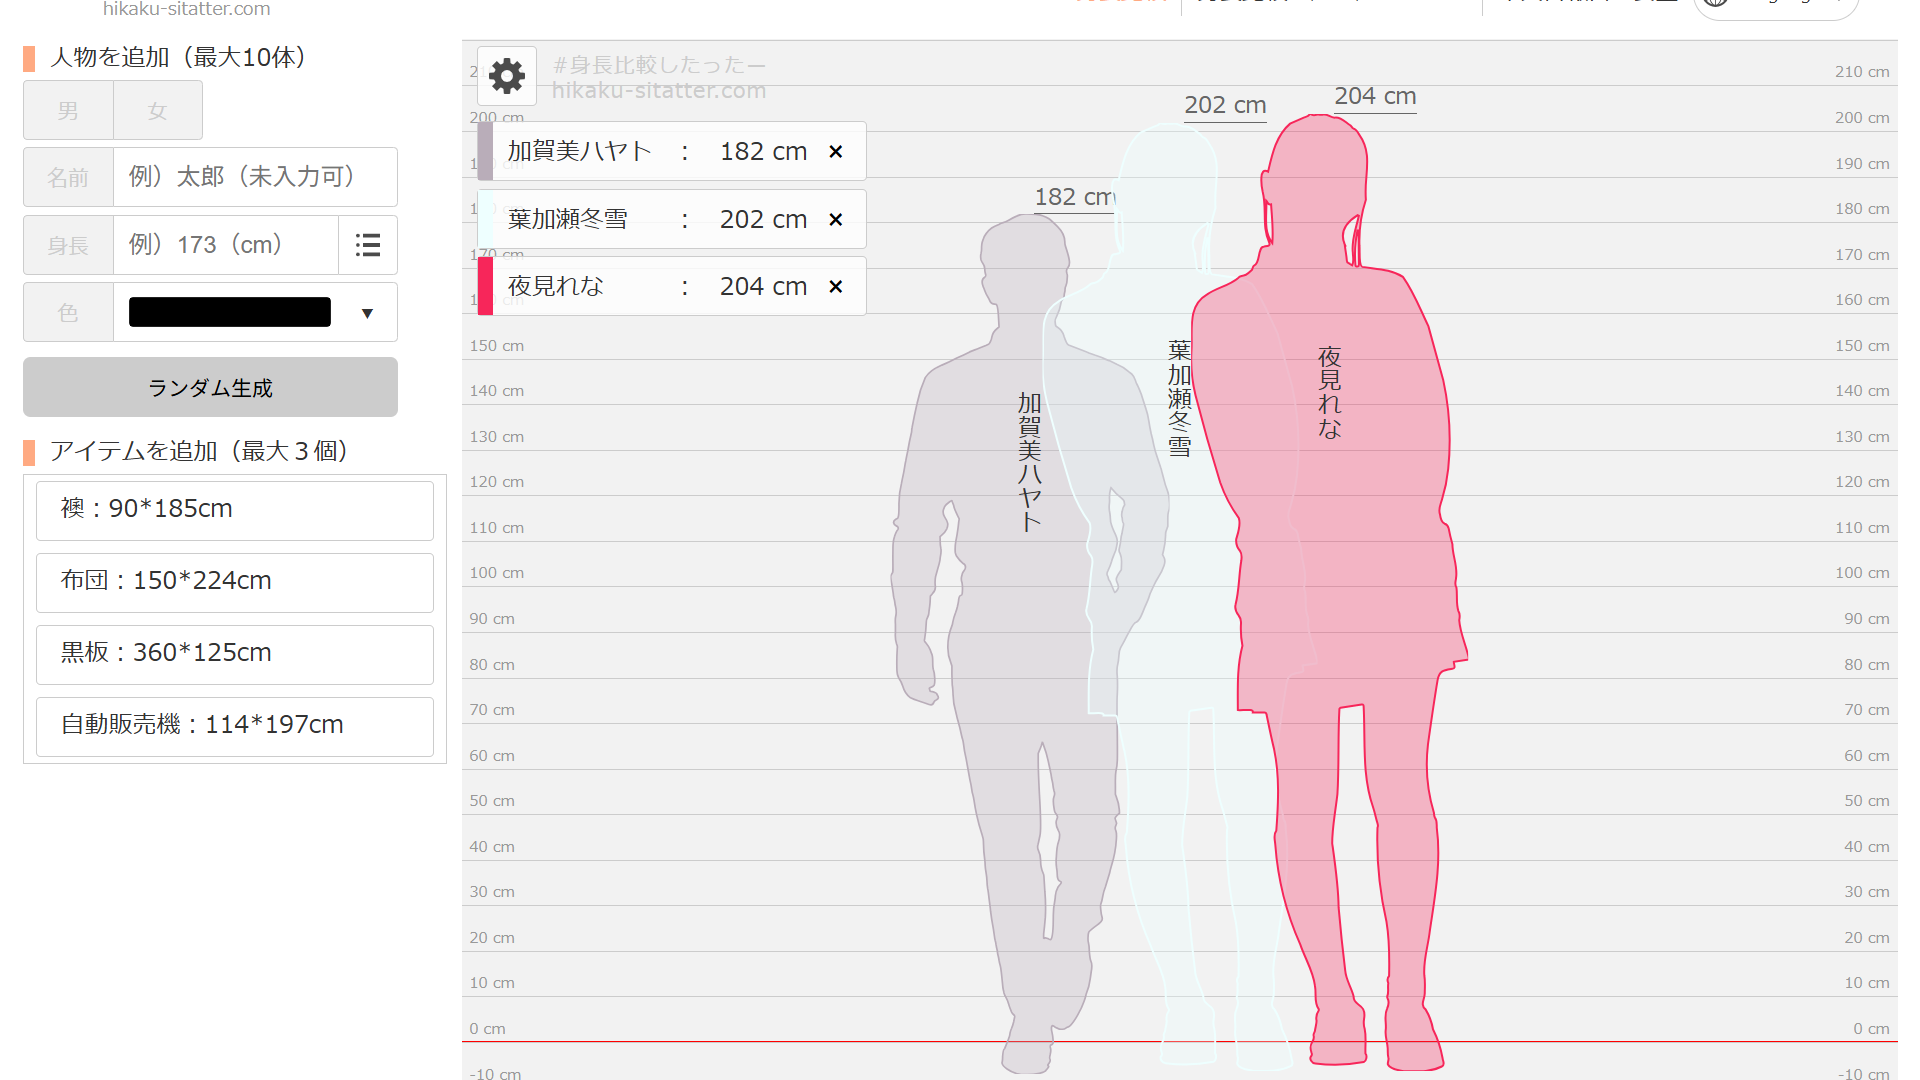
Task: Click the black color swatch
Action: coord(230,313)
